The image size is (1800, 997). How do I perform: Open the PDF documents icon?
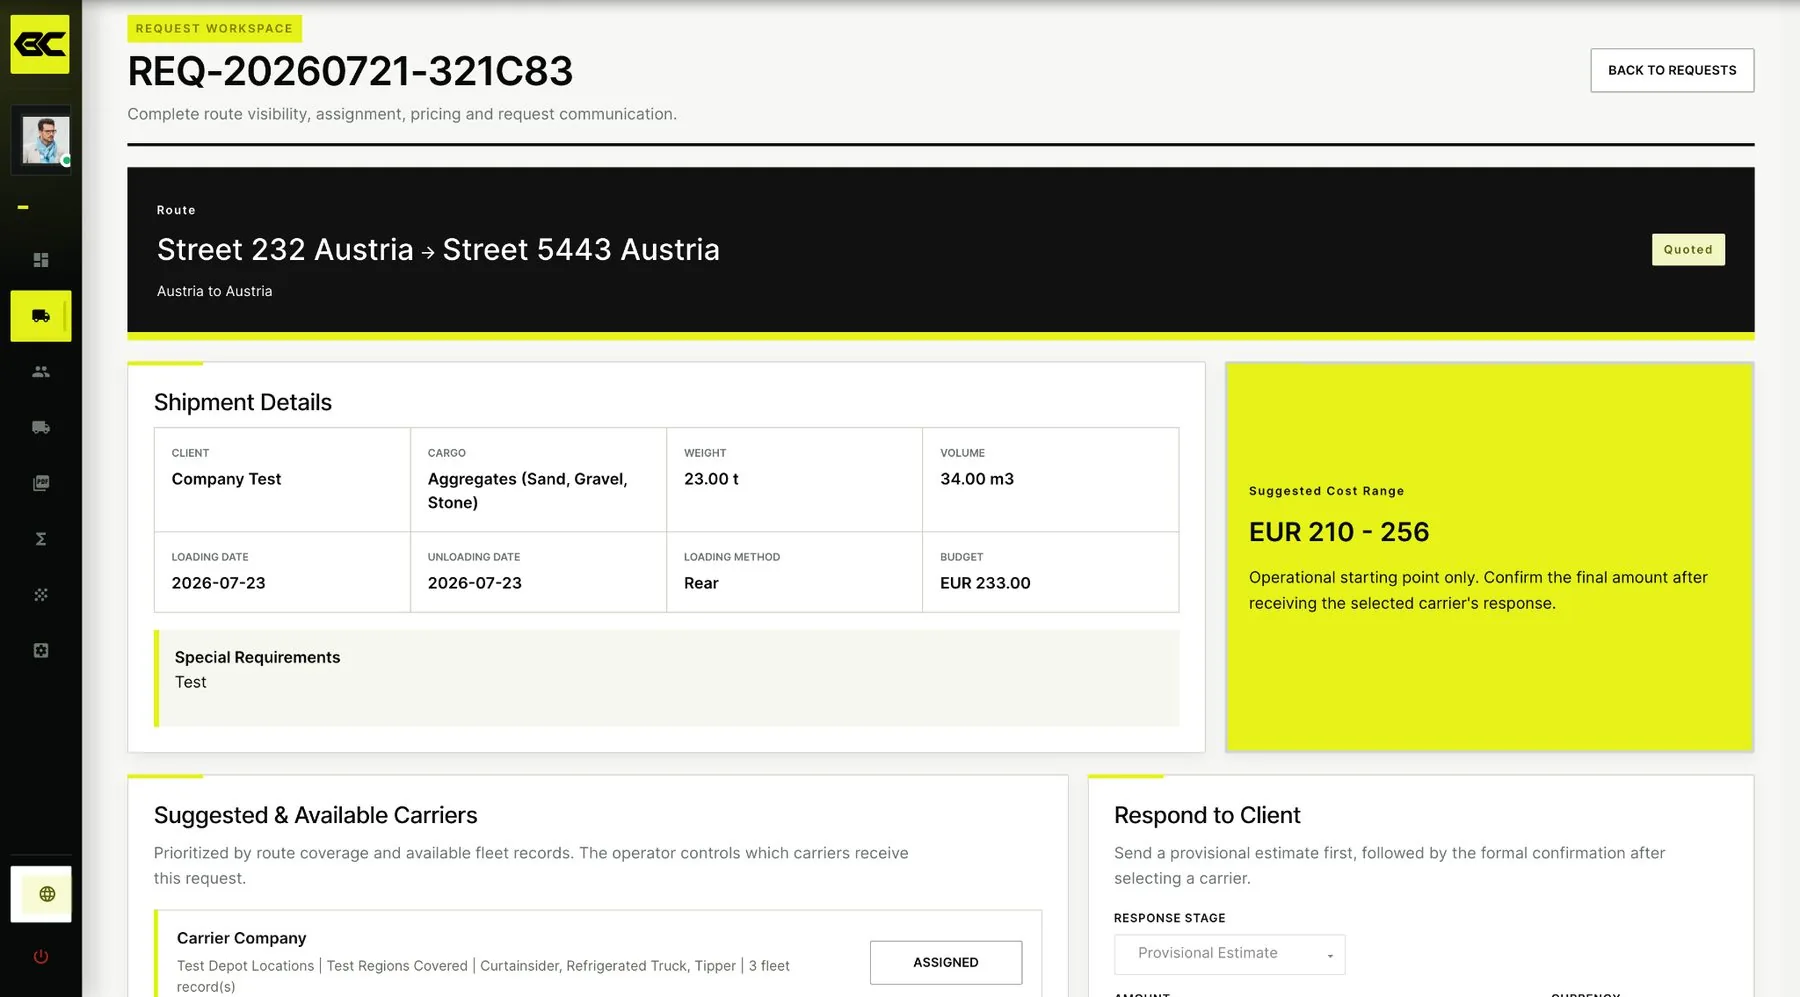click(41, 483)
